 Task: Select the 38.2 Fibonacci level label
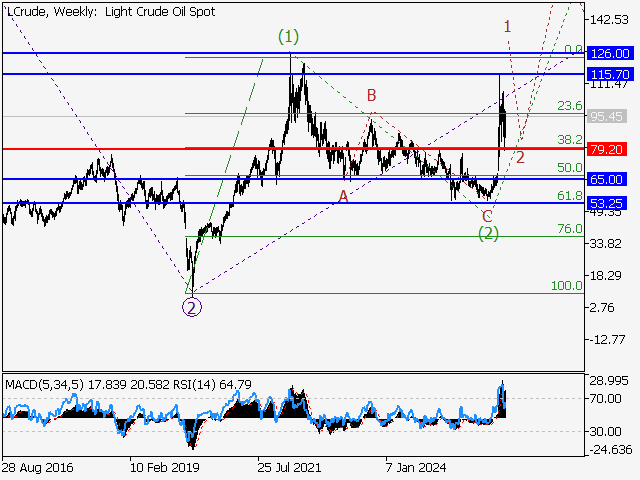569,140
